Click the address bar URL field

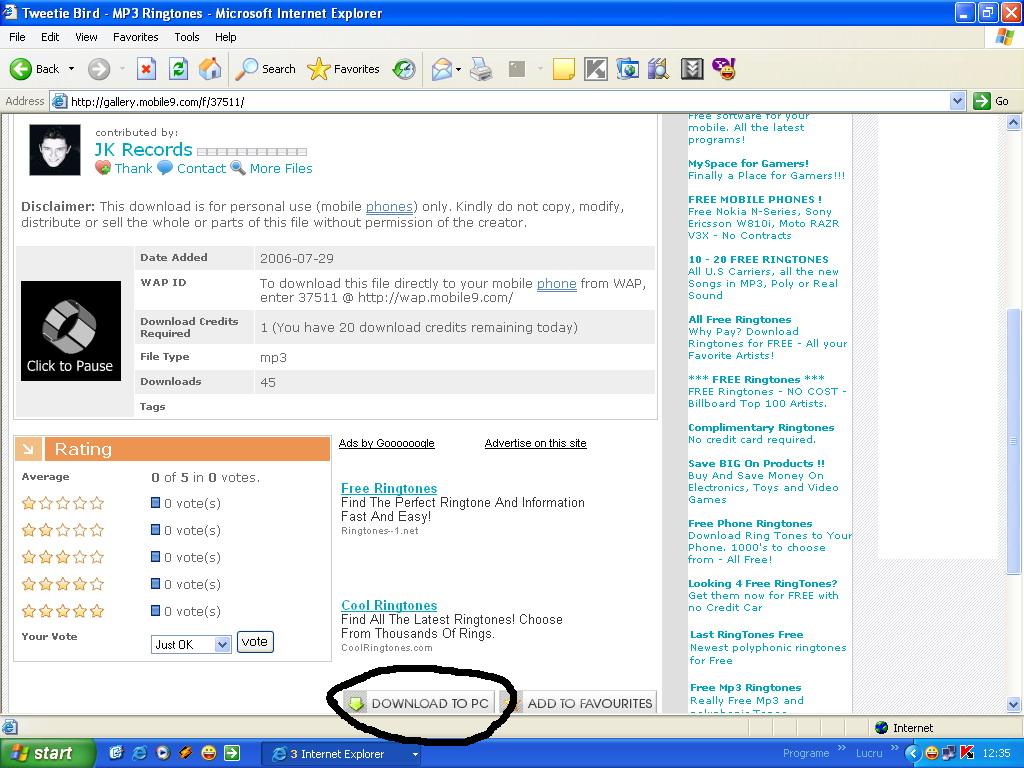[x=500, y=101]
